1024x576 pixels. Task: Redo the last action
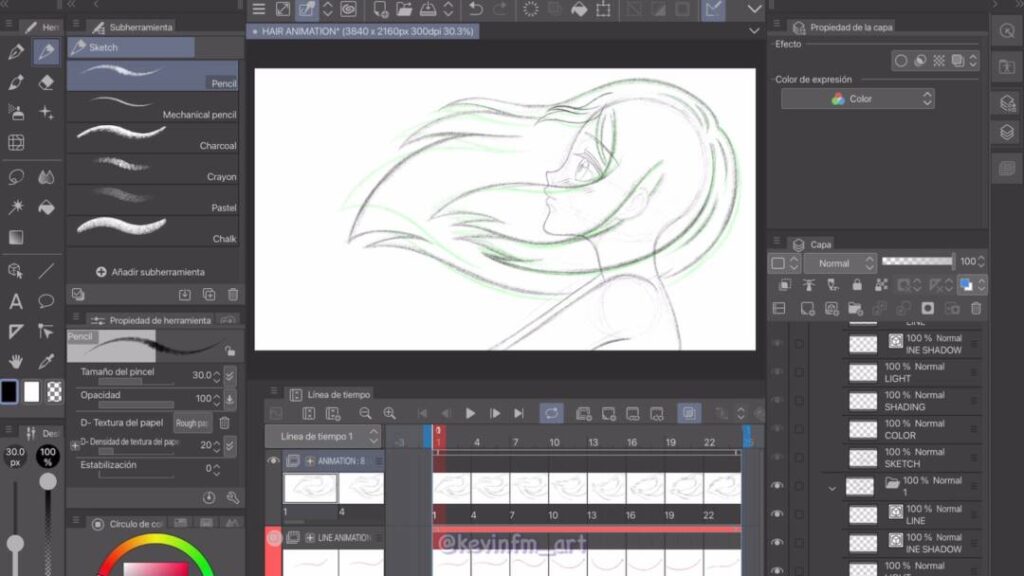click(500, 9)
